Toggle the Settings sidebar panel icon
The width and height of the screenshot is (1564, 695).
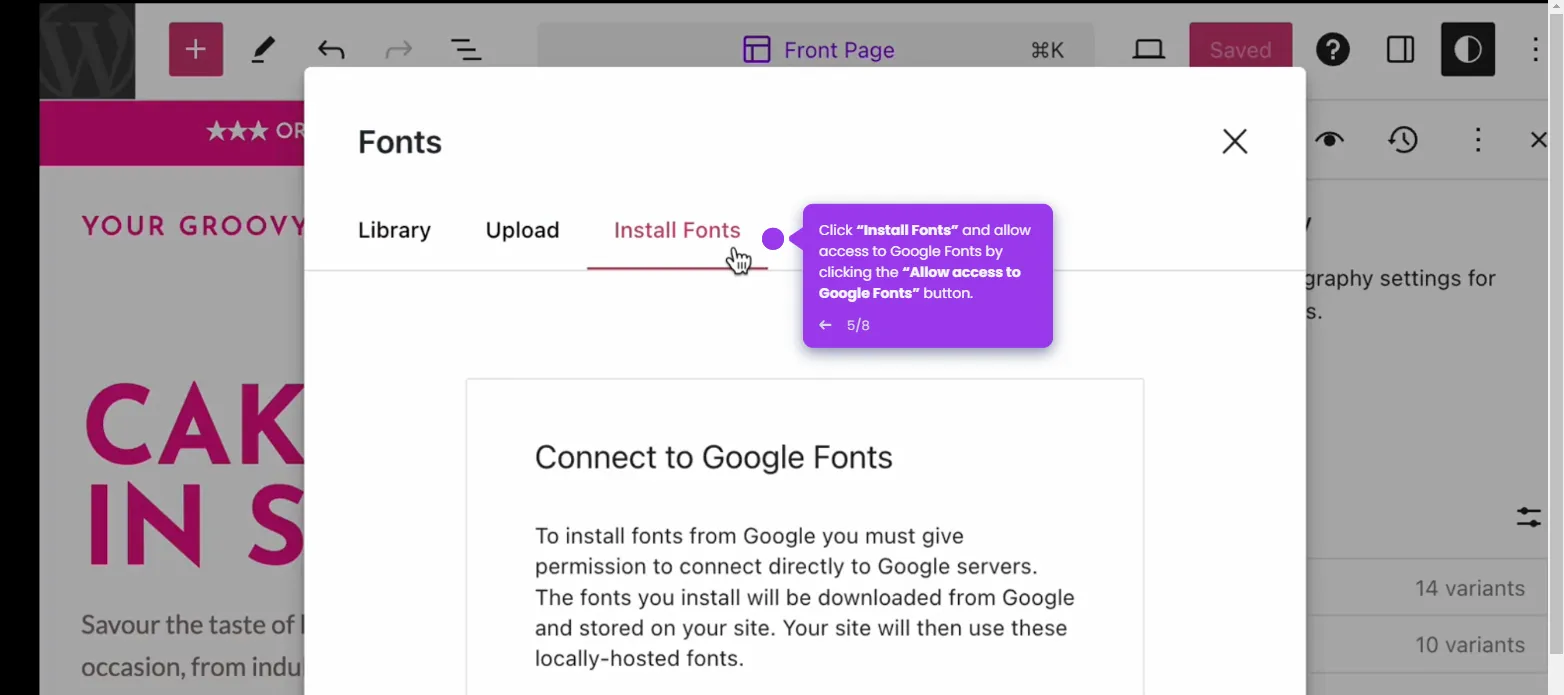[1400, 50]
